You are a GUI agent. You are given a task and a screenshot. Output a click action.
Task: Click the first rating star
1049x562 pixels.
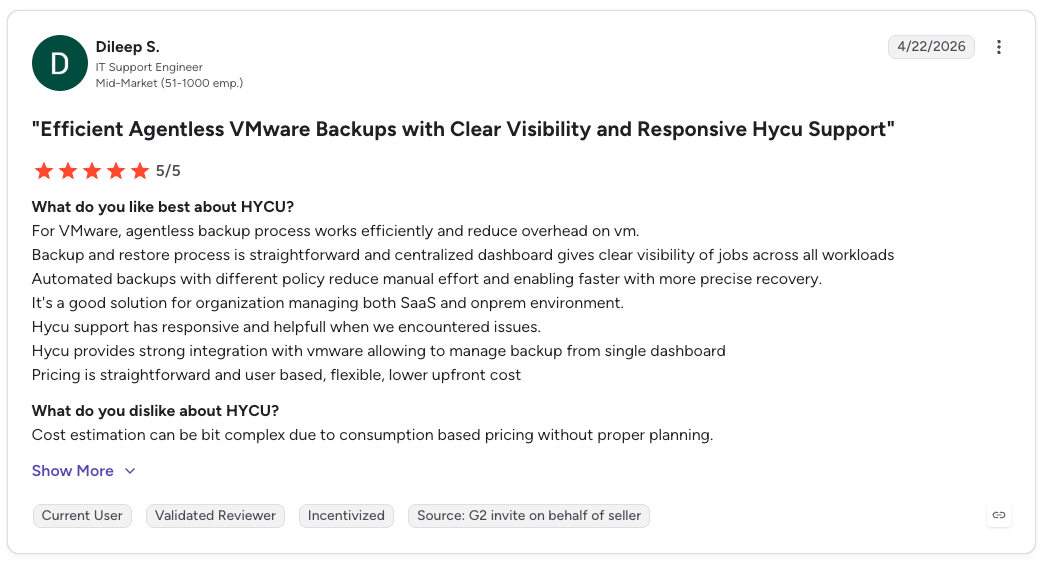coord(44,171)
